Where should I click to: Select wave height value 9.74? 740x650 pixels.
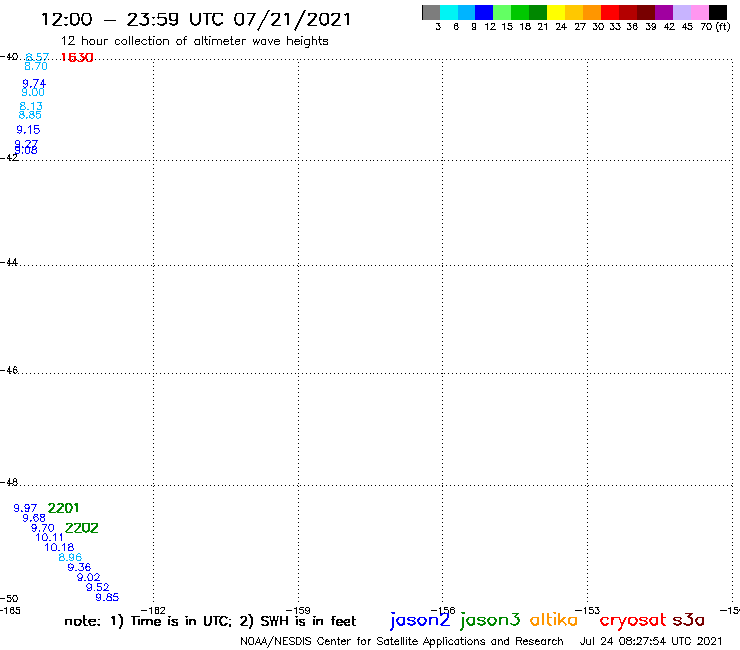click(34, 84)
